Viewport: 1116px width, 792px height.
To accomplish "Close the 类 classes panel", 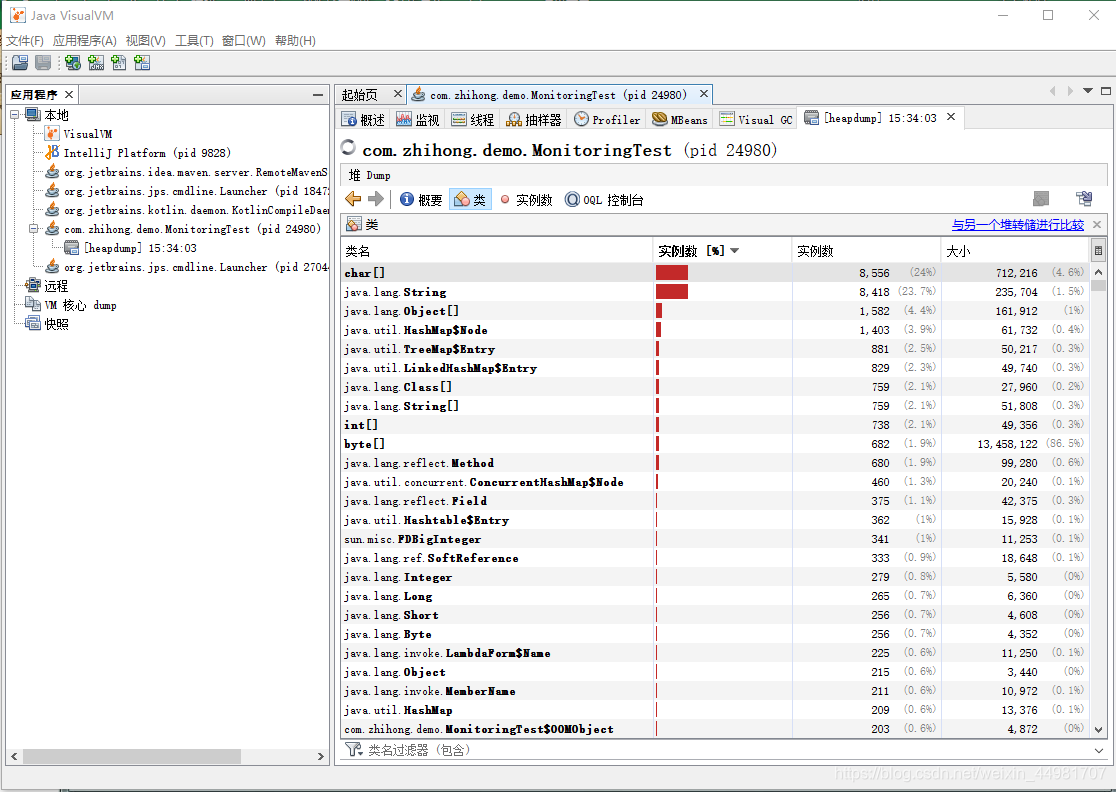I will point(1097,225).
